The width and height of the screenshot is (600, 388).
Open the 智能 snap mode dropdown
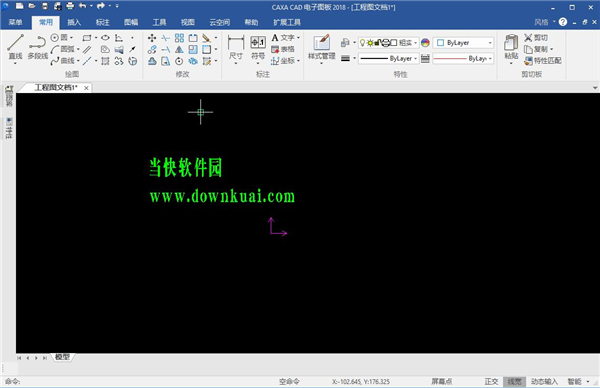(x=578, y=381)
